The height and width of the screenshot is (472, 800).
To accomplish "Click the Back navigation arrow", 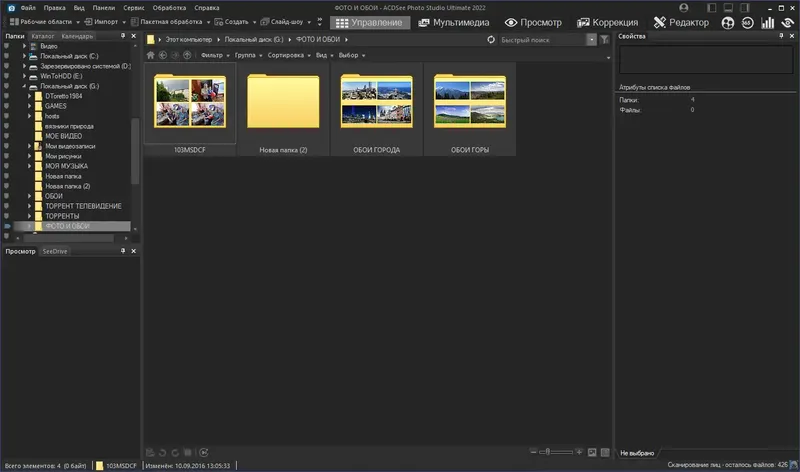I will pyautogui.click(x=163, y=55).
